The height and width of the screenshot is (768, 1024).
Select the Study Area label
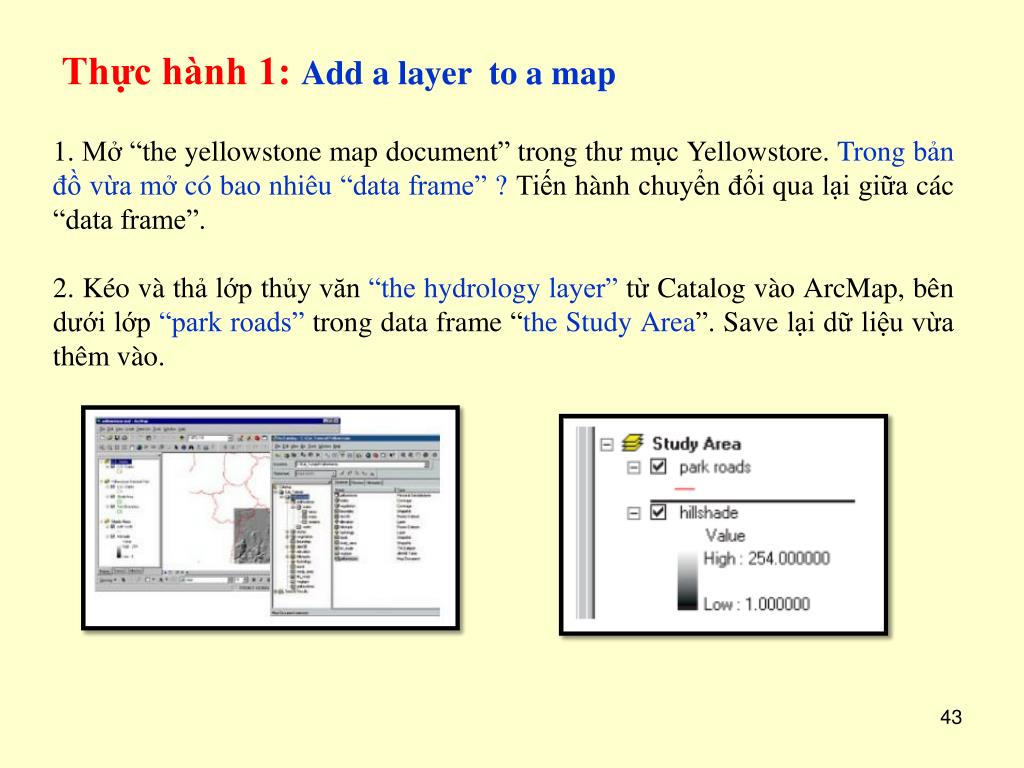click(696, 444)
